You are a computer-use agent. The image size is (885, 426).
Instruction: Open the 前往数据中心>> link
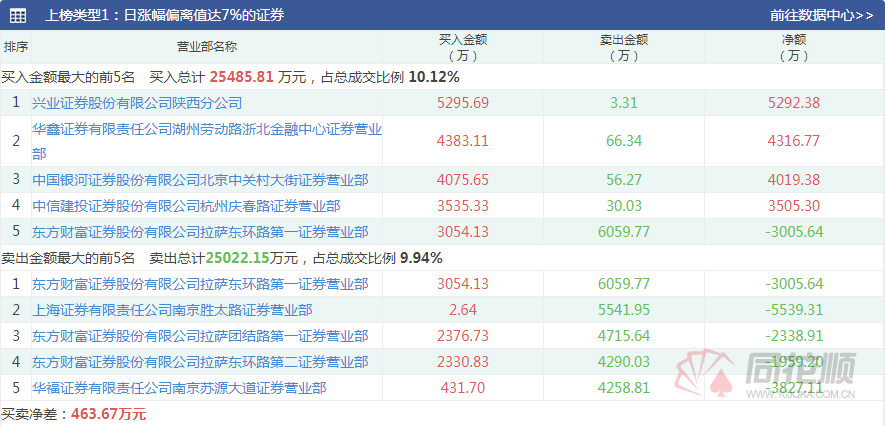pyautogui.click(x=821, y=15)
